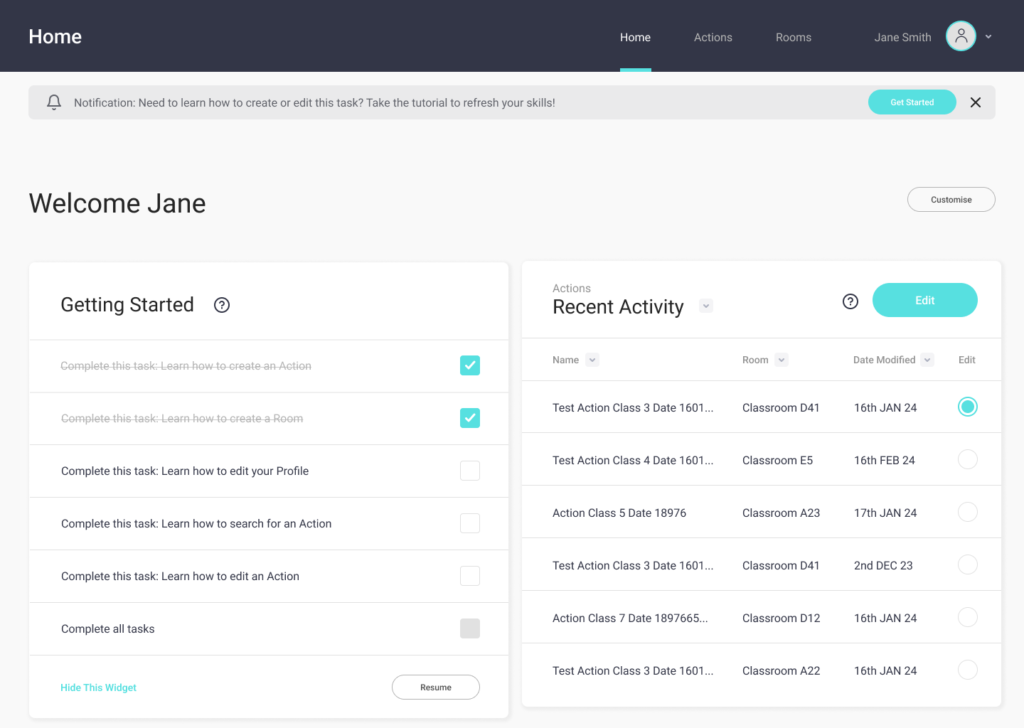Open the Date Modified column dropdown
This screenshot has width=1024, height=728.
pos(928,360)
